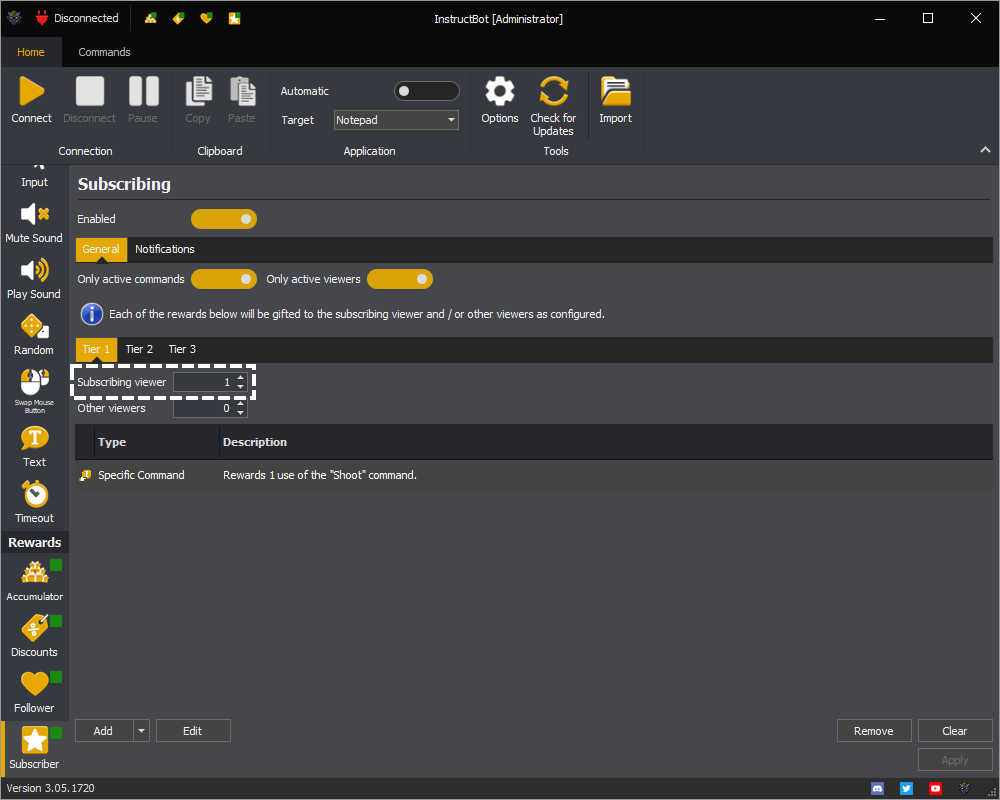Open the Follower rewards section
Viewport: 1000px width, 800px height.
tap(34, 692)
